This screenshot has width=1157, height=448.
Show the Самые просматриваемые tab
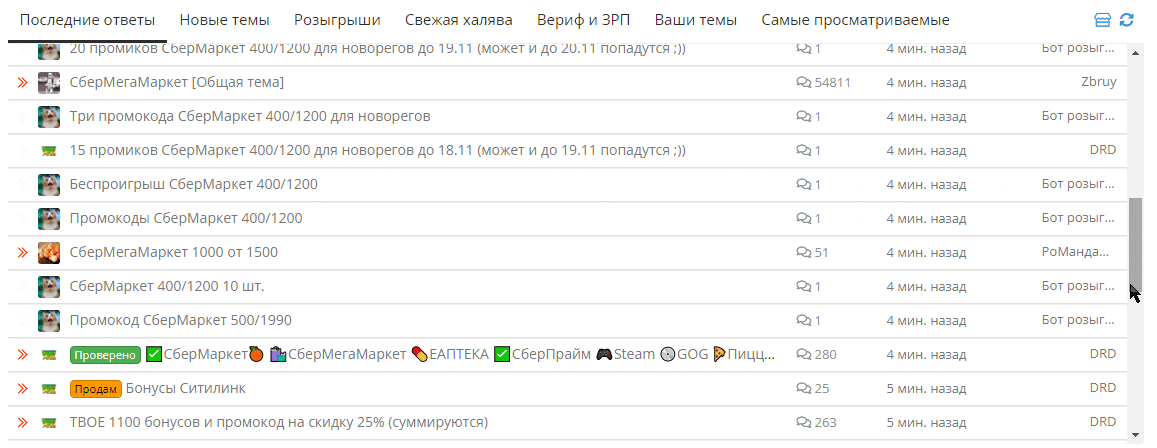855,20
